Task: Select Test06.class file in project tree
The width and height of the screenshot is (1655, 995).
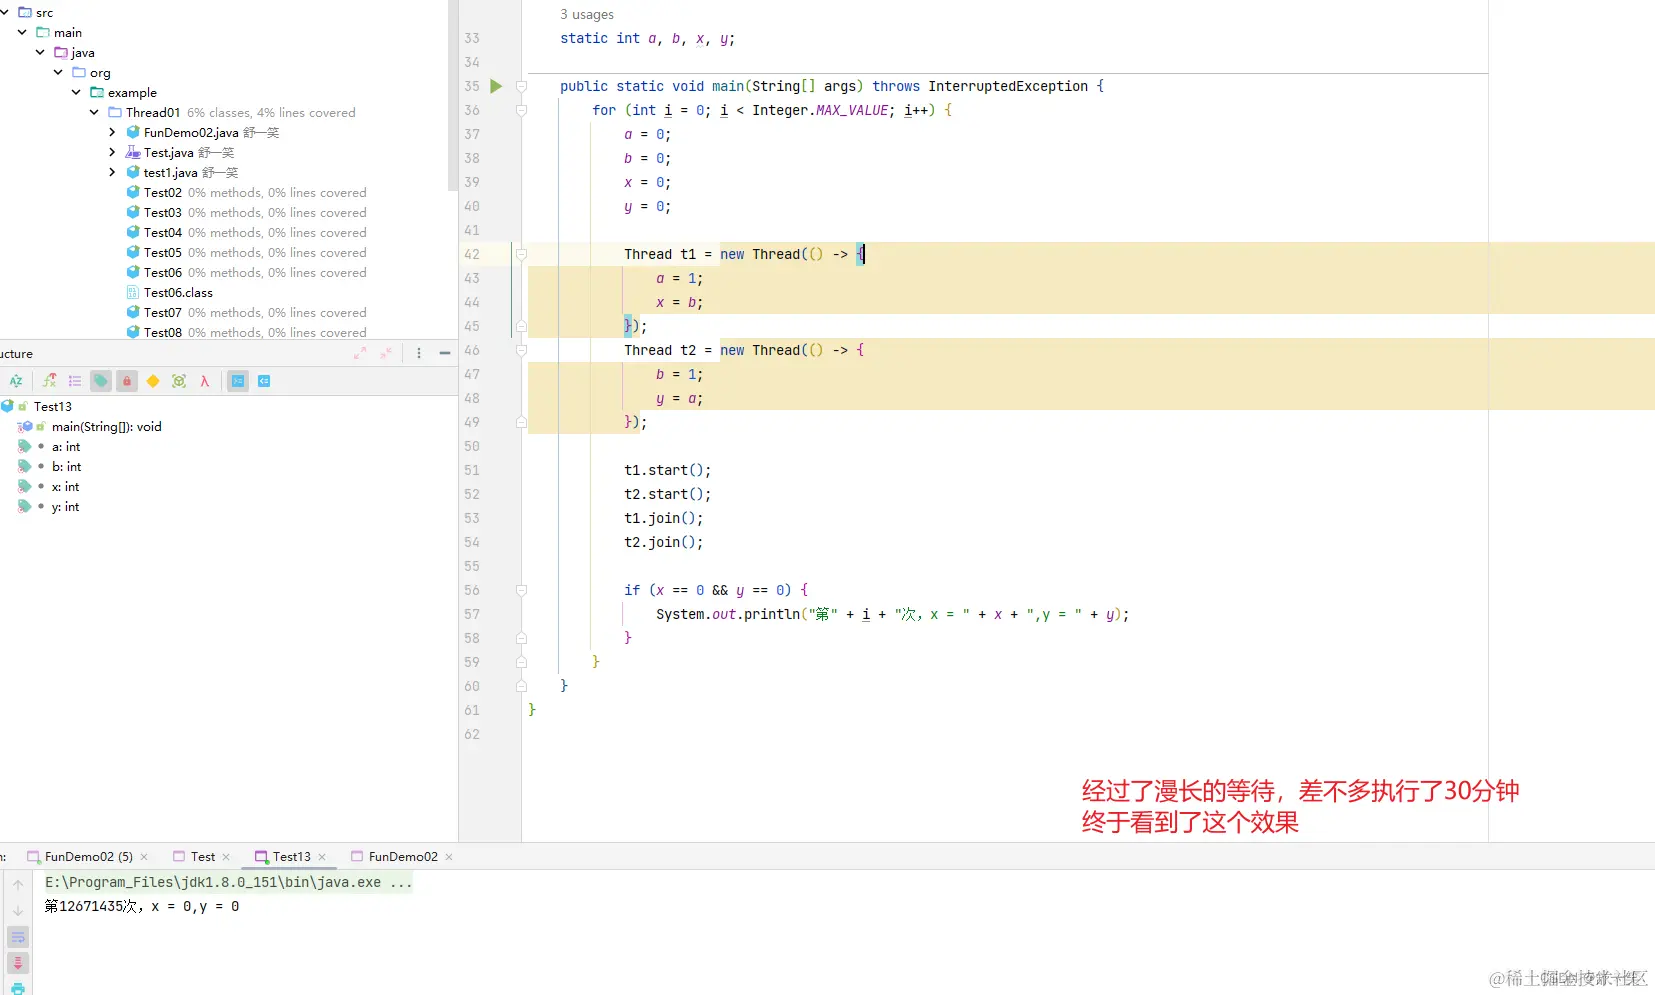Action: (x=178, y=292)
